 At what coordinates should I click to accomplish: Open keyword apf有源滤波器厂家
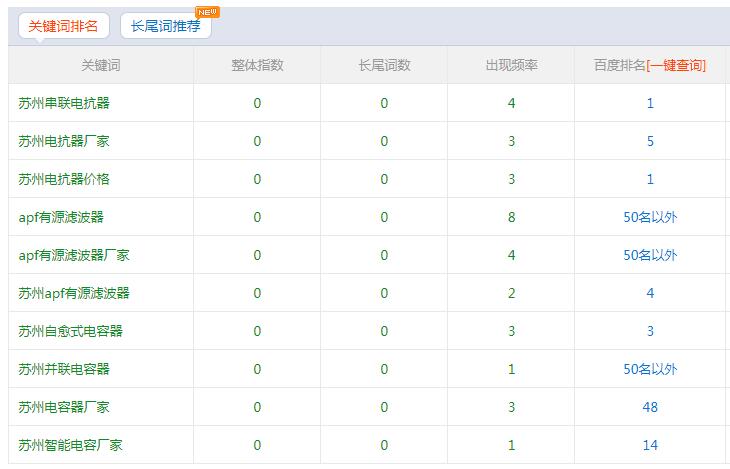pos(74,255)
